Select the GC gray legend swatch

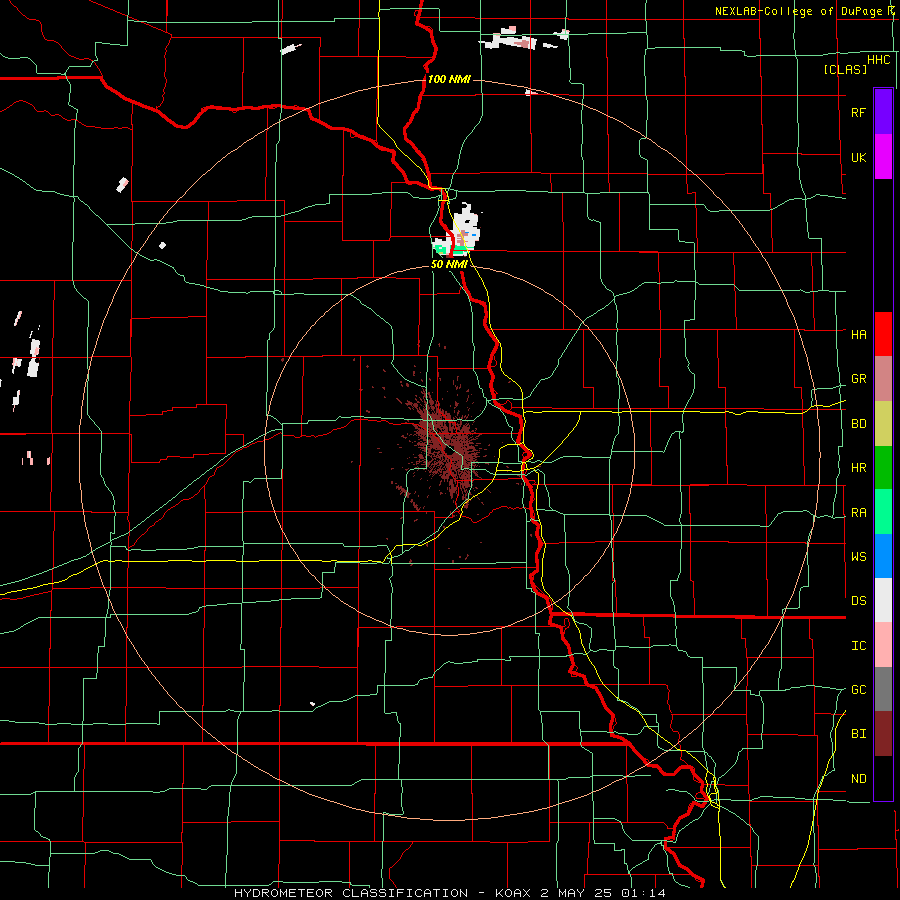pos(883,689)
